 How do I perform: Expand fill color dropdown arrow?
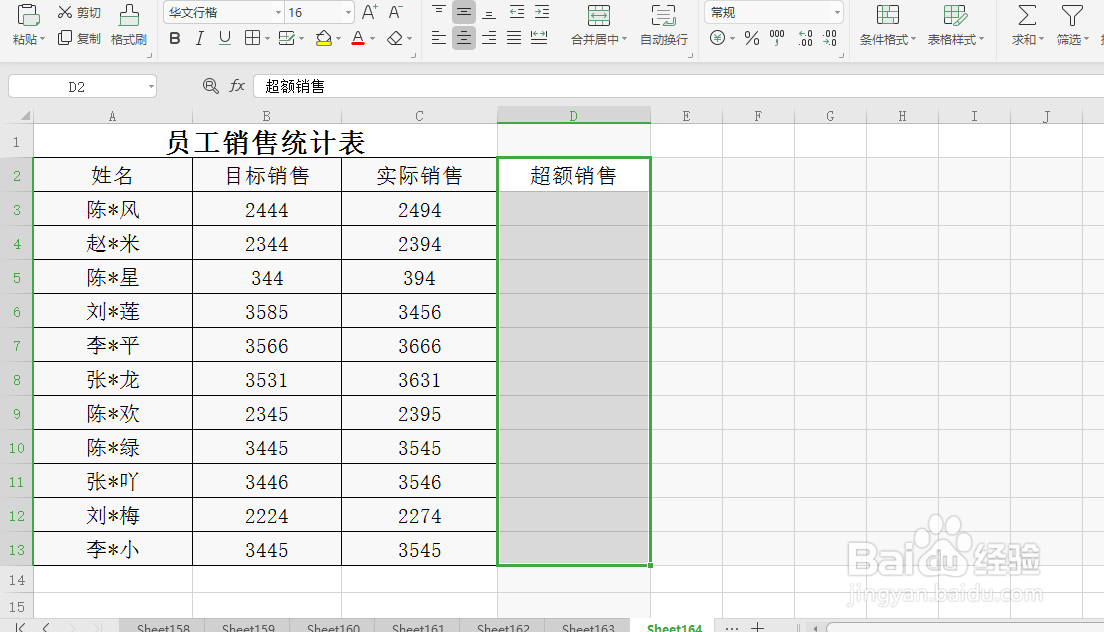click(x=339, y=39)
